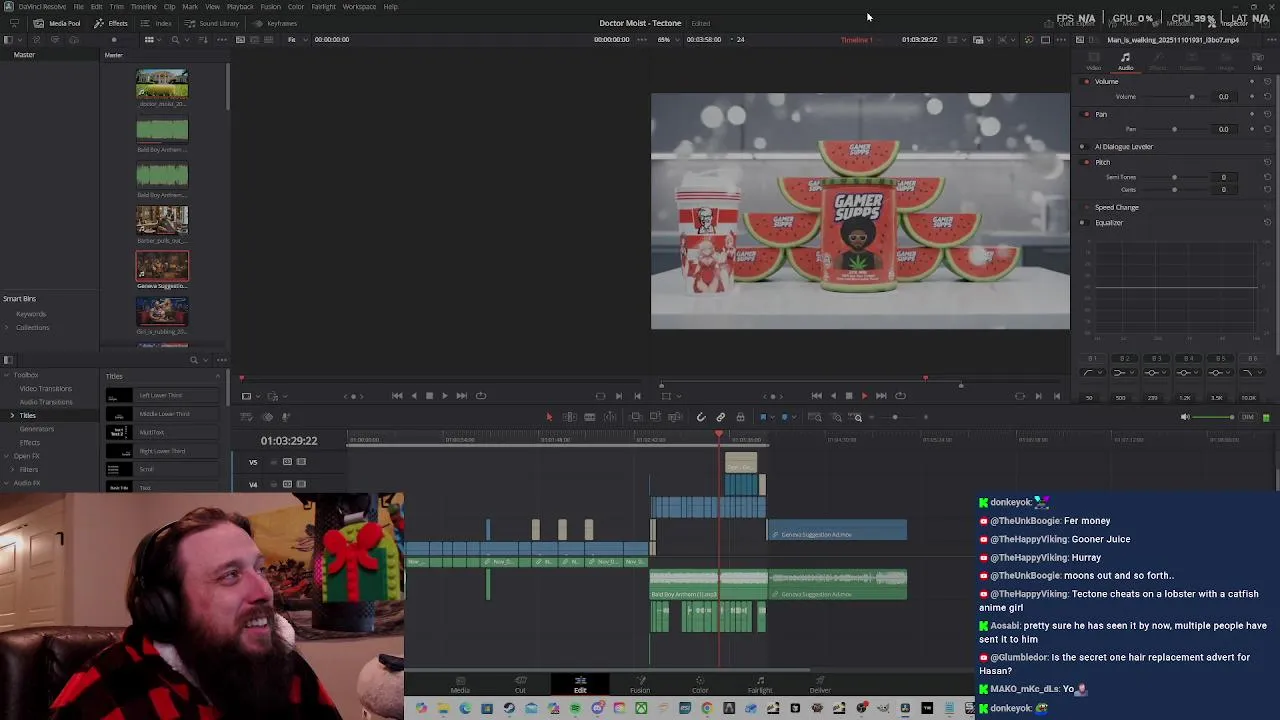This screenshot has height=720, width=1280.
Task: Adjust the Volume slider handle
Action: (x=1191, y=97)
